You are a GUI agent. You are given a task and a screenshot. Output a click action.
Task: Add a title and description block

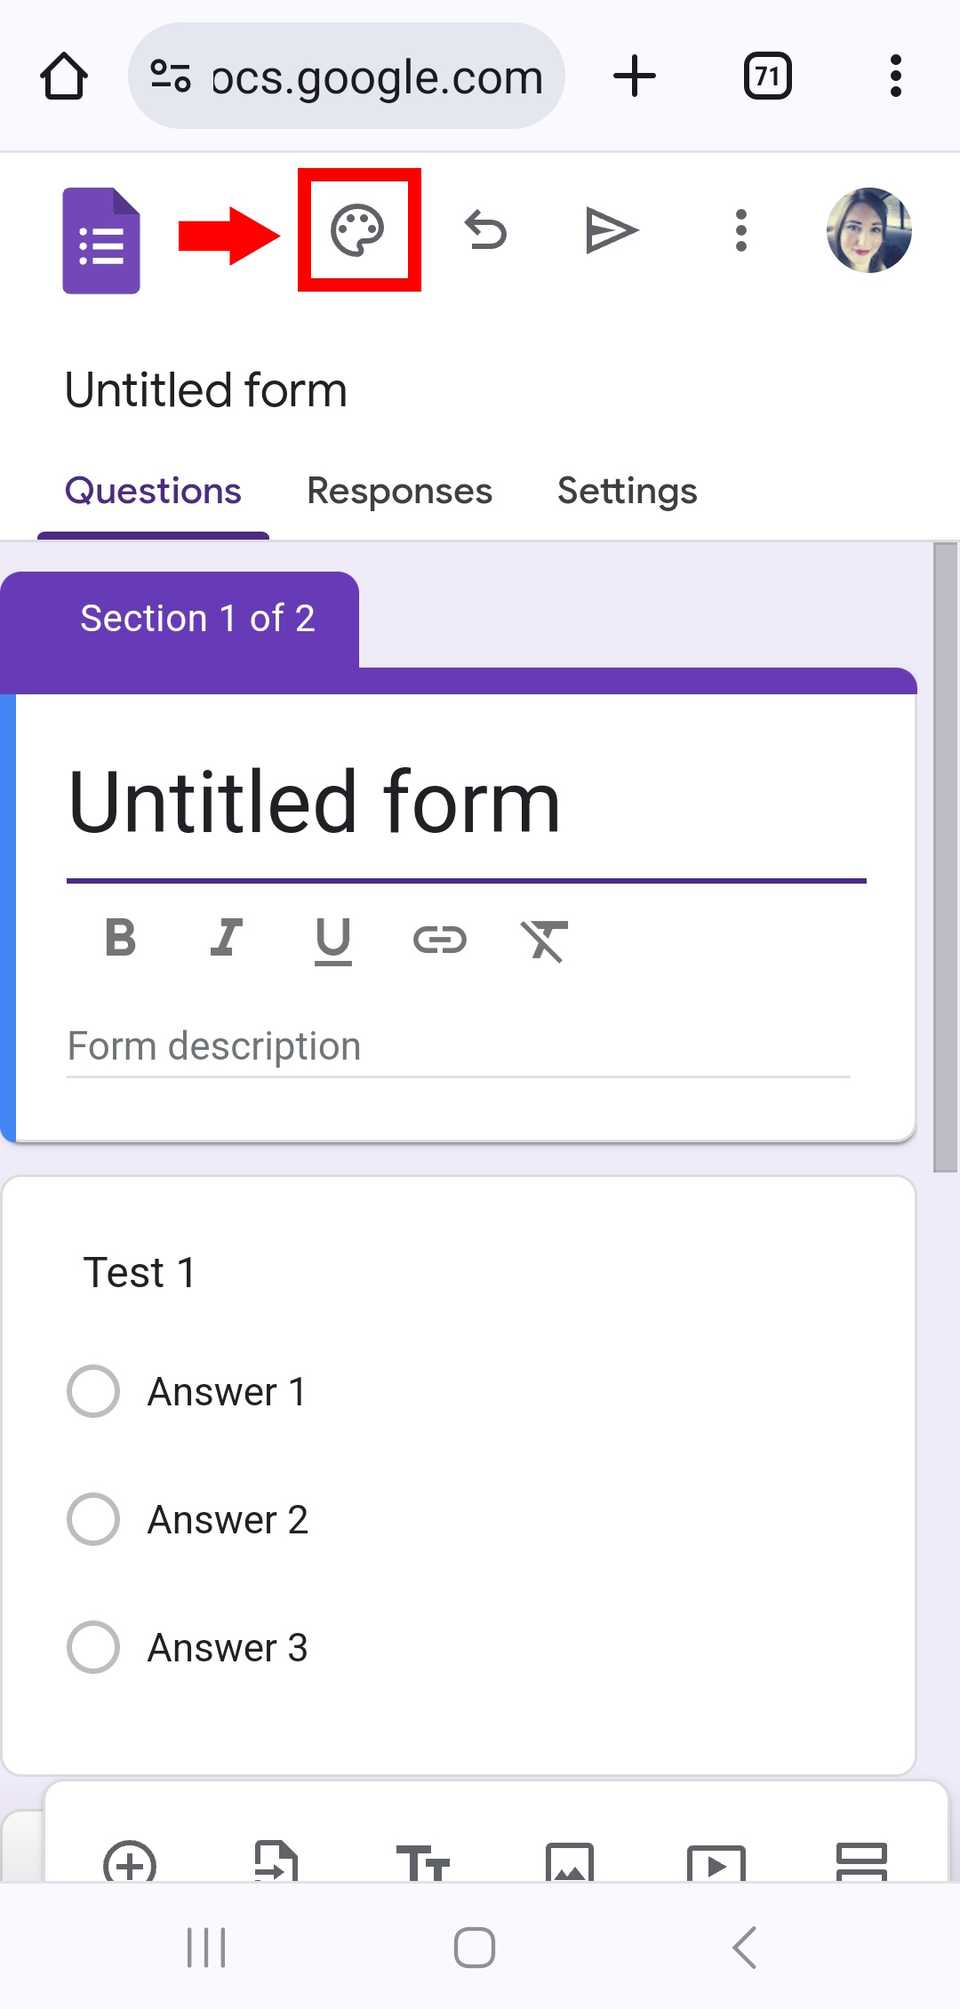(x=424, y=1861)
